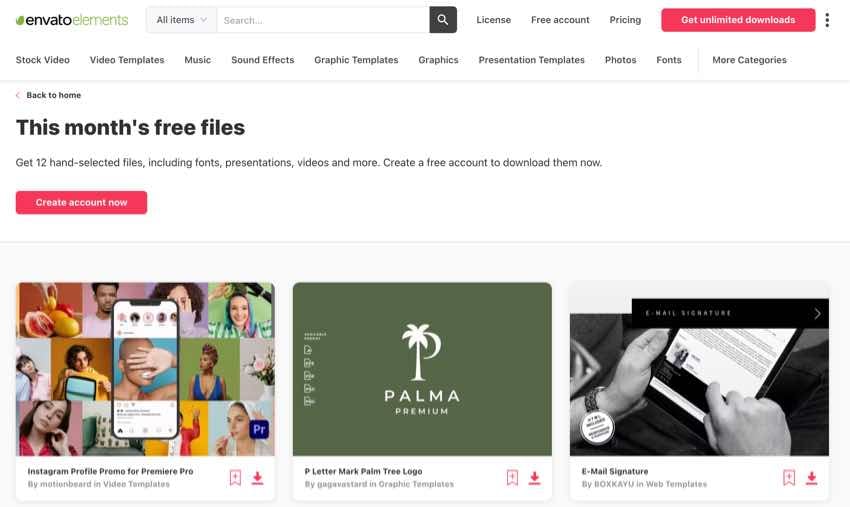Expand the All items search filter dropdown

pyautogui.click(x=181, y=20)
